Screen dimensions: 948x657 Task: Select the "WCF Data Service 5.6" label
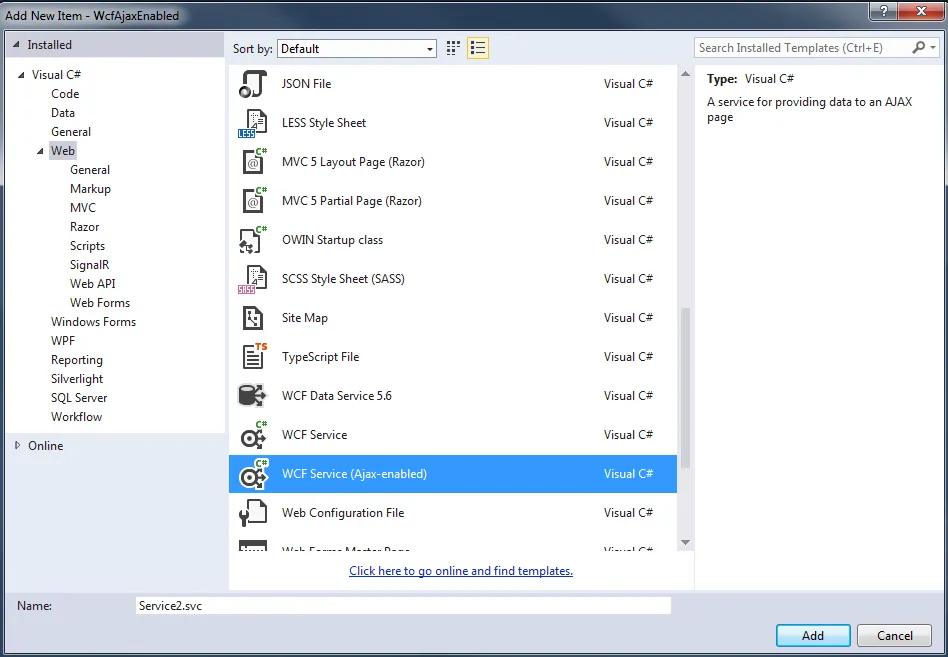click(337, 396)
